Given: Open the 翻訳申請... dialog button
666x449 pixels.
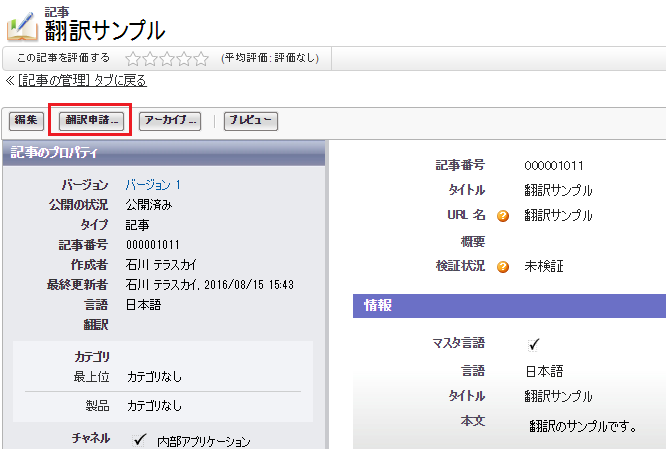Looking at the screenshot, I should pyautogui.click(x=92, y=121).
